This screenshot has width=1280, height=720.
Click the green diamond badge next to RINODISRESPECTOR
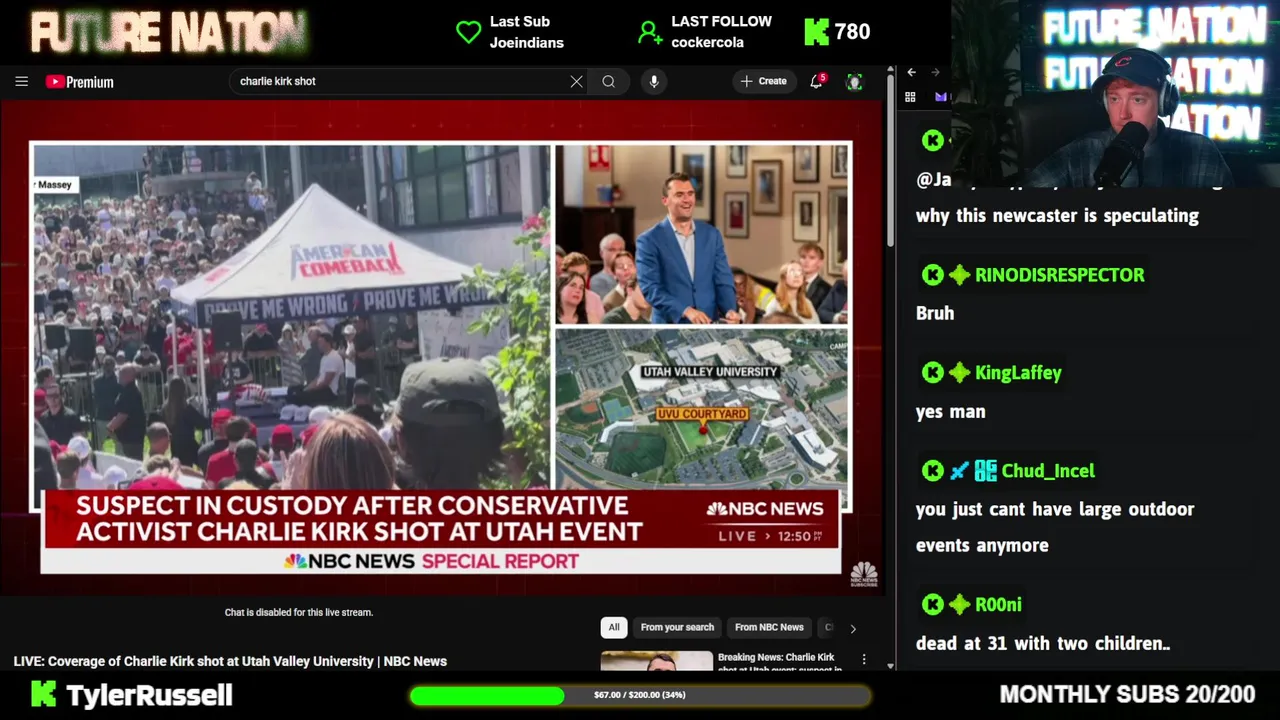point(959,275)
